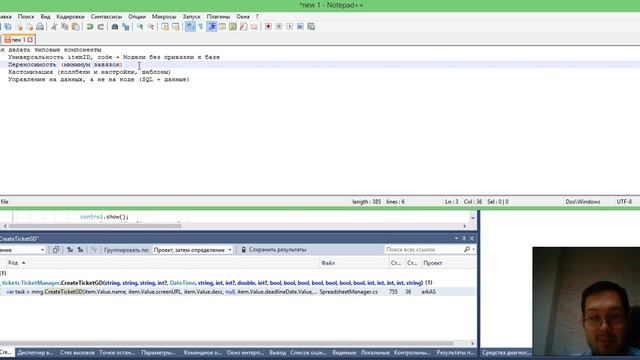Open the Replace toolbar icon
This screenshot has width=640, height=360.
pos(126,27)
